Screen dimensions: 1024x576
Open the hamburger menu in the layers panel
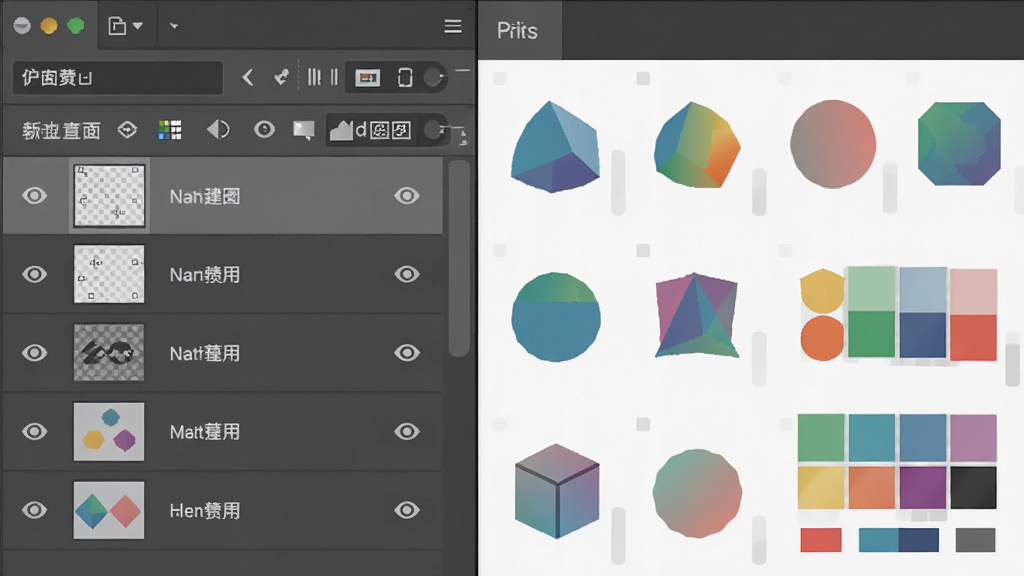(x=453, y=26)
